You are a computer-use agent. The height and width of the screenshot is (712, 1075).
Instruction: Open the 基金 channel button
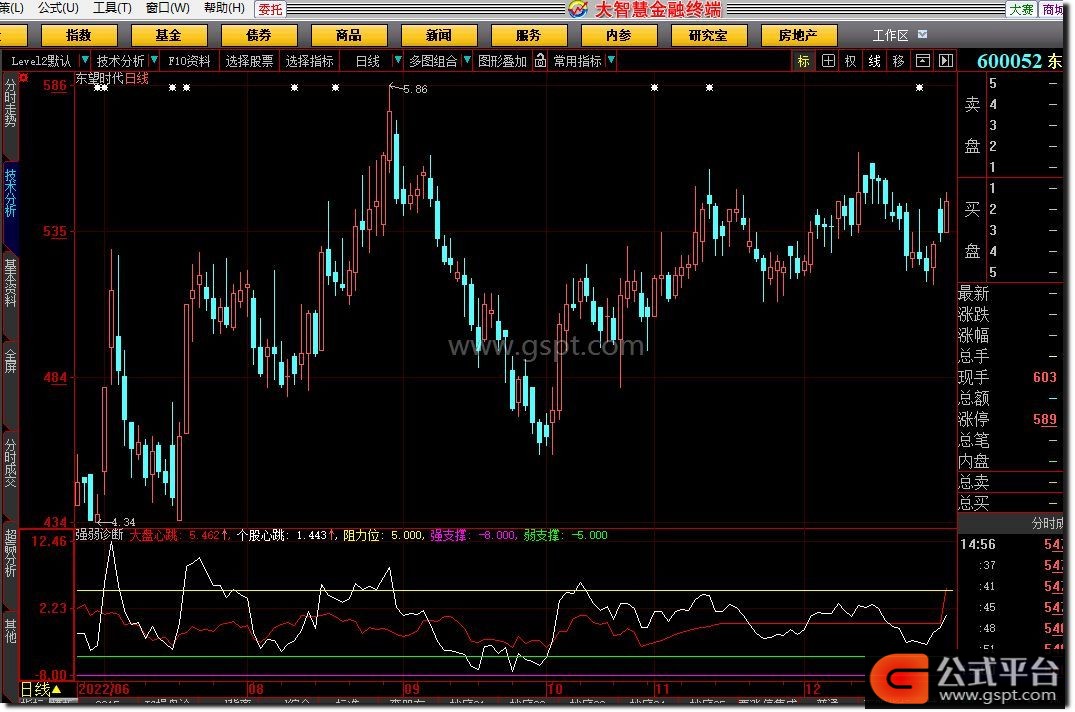point(169,35)
